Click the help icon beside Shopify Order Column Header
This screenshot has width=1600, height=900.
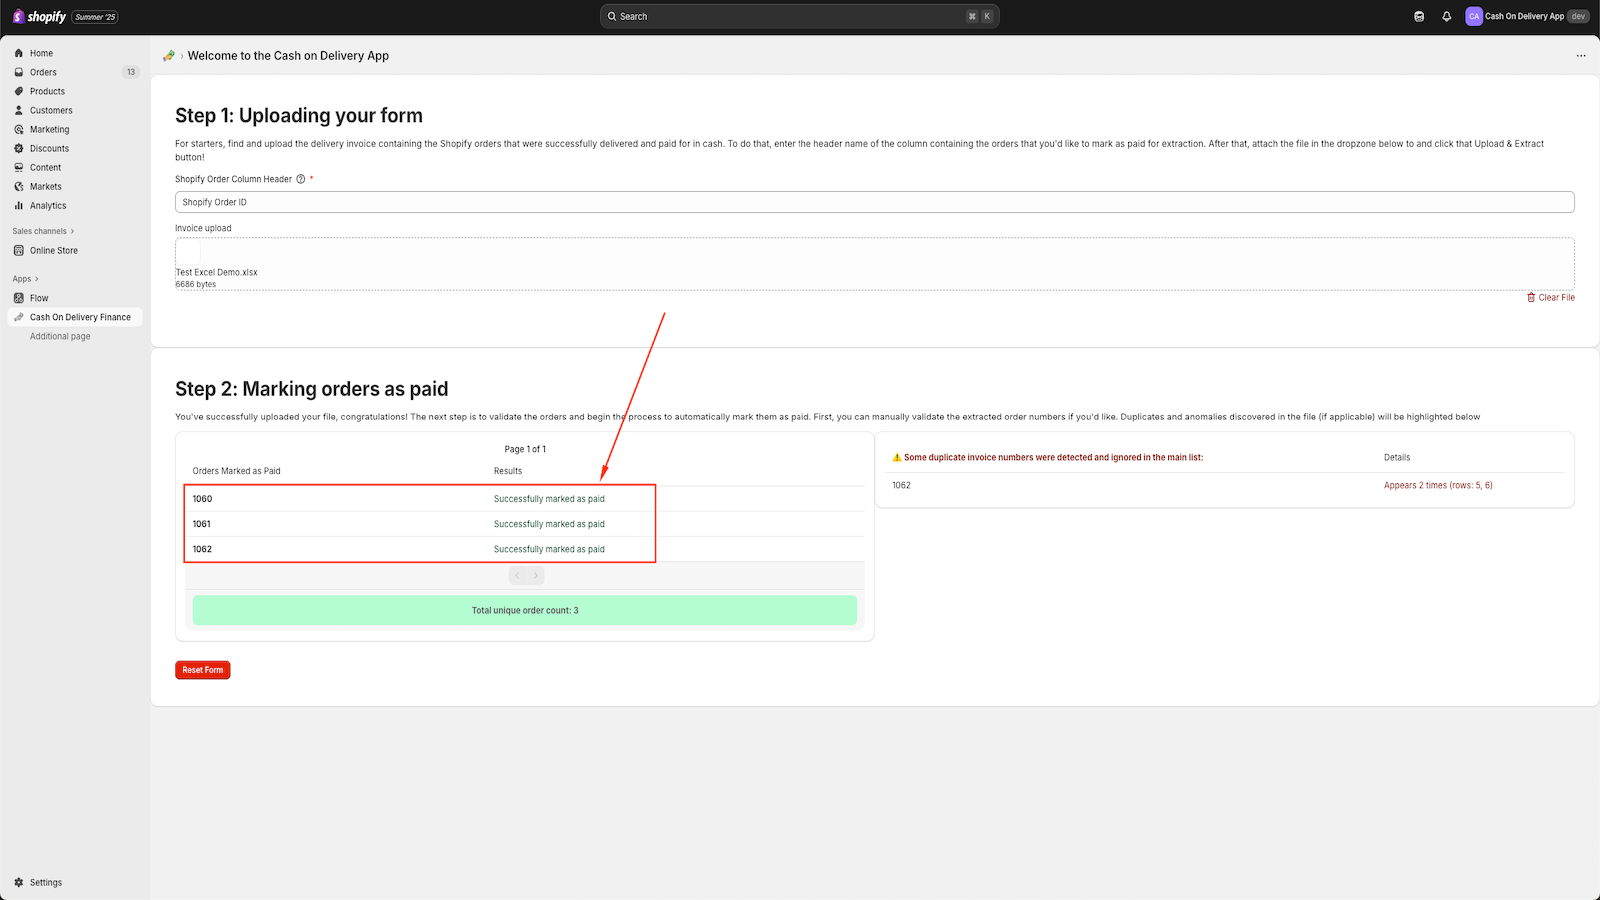tap(301, 179)
